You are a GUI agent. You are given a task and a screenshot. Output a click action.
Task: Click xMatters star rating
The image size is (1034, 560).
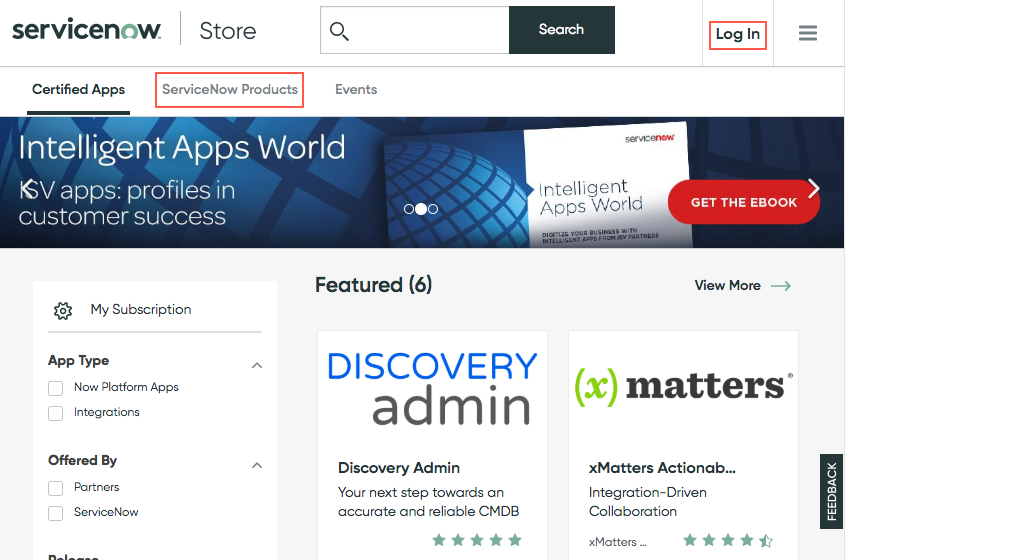pyautogui.click(x=728, y=541)
